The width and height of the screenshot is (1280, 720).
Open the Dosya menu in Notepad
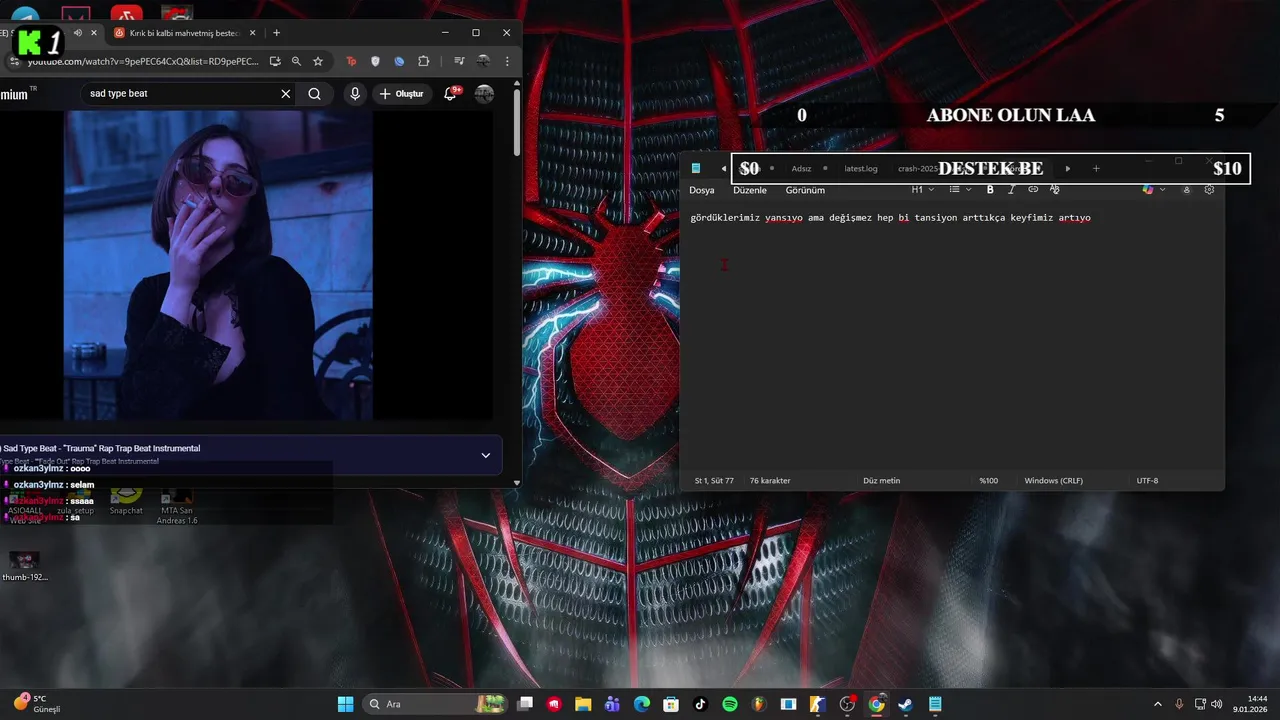click(x=702, y=190)
